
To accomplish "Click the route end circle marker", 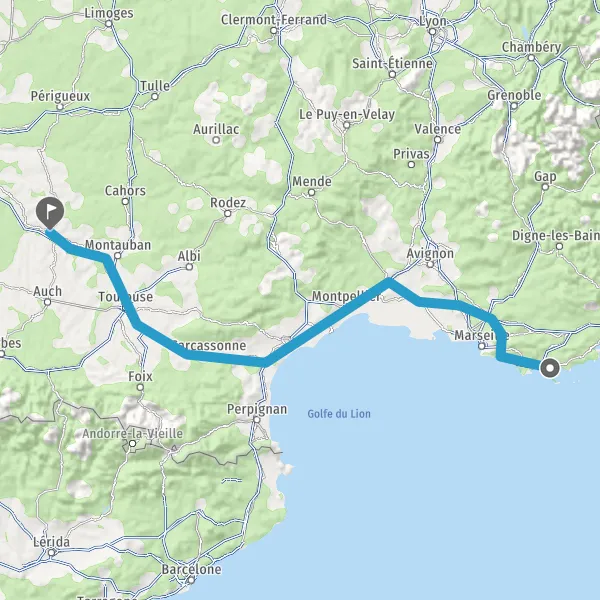I will (550, 368).
